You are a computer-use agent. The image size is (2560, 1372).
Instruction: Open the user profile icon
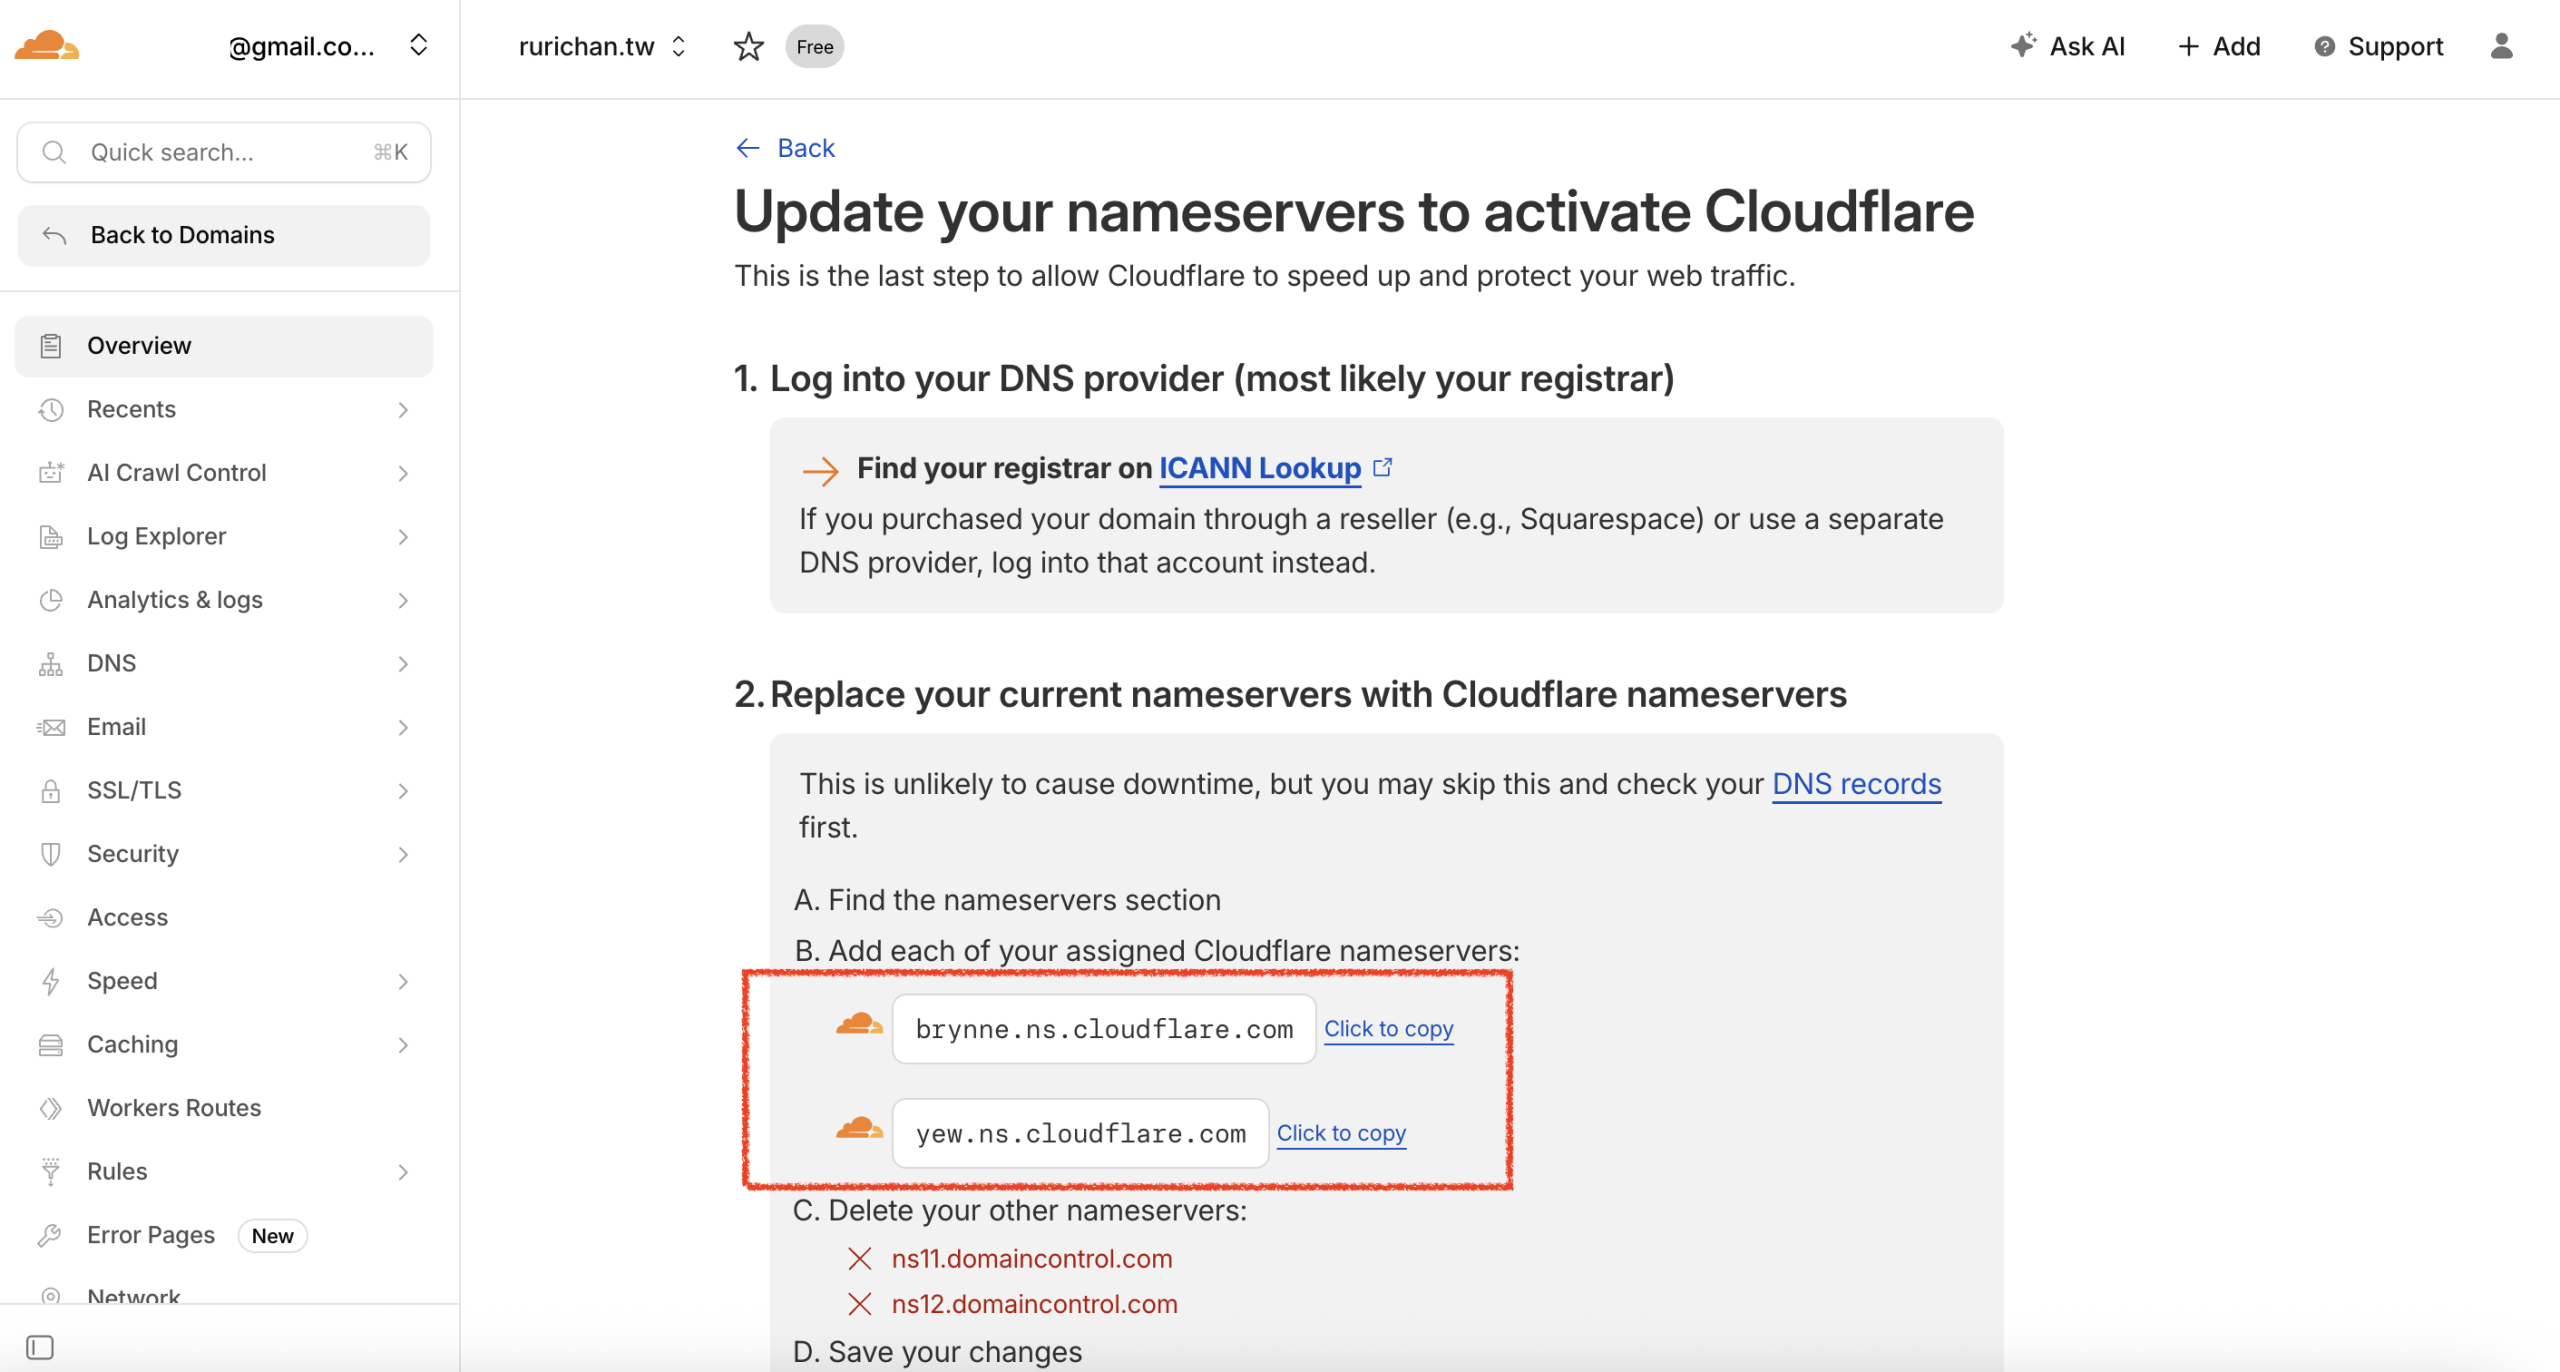(x=2501, y=46)
